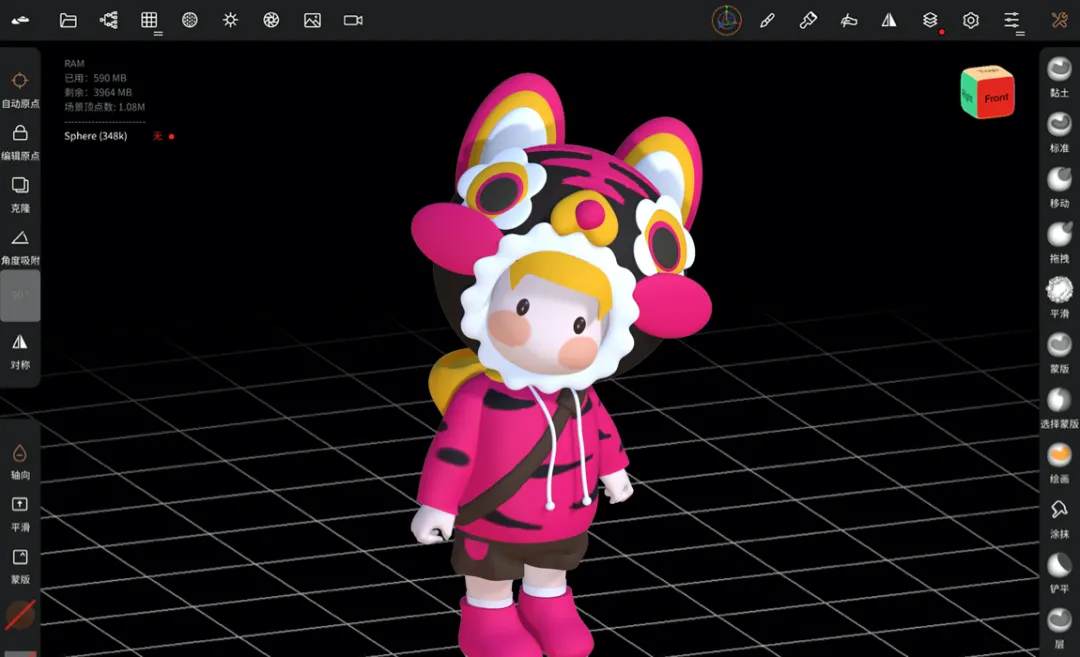The height and width of the screenshot is (657, 1080).
Task: Open the topology grid menu
Action: point(149,20)
